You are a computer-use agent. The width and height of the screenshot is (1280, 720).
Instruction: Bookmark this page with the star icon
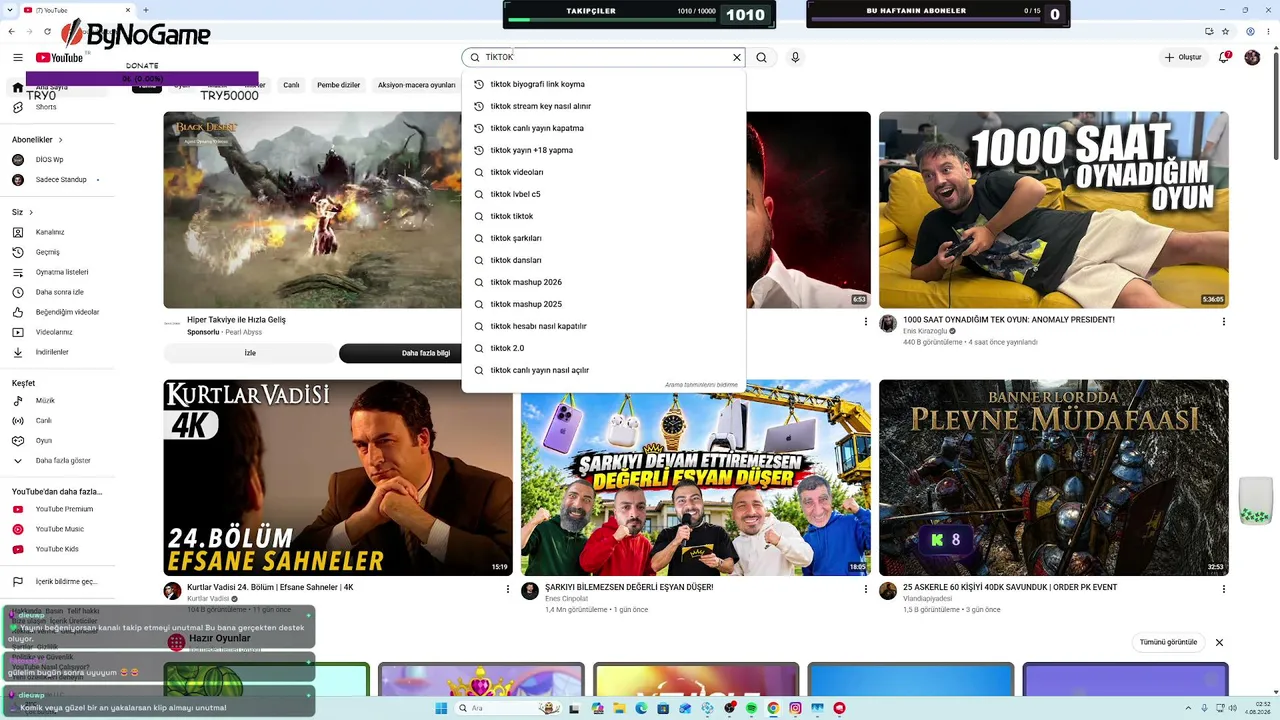pos(1227,32)
